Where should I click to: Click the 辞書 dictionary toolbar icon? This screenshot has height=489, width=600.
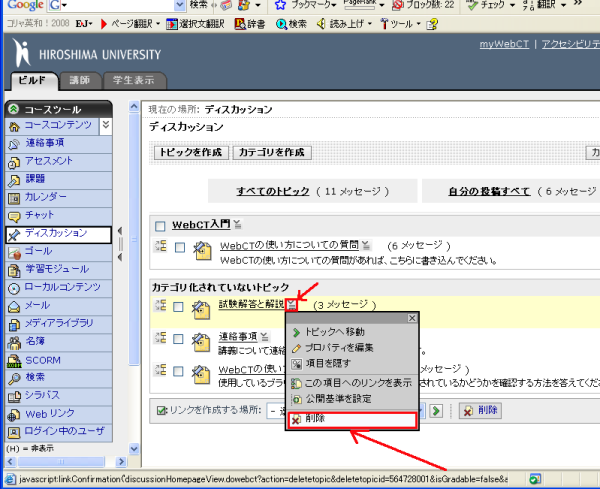coord(240,24)
